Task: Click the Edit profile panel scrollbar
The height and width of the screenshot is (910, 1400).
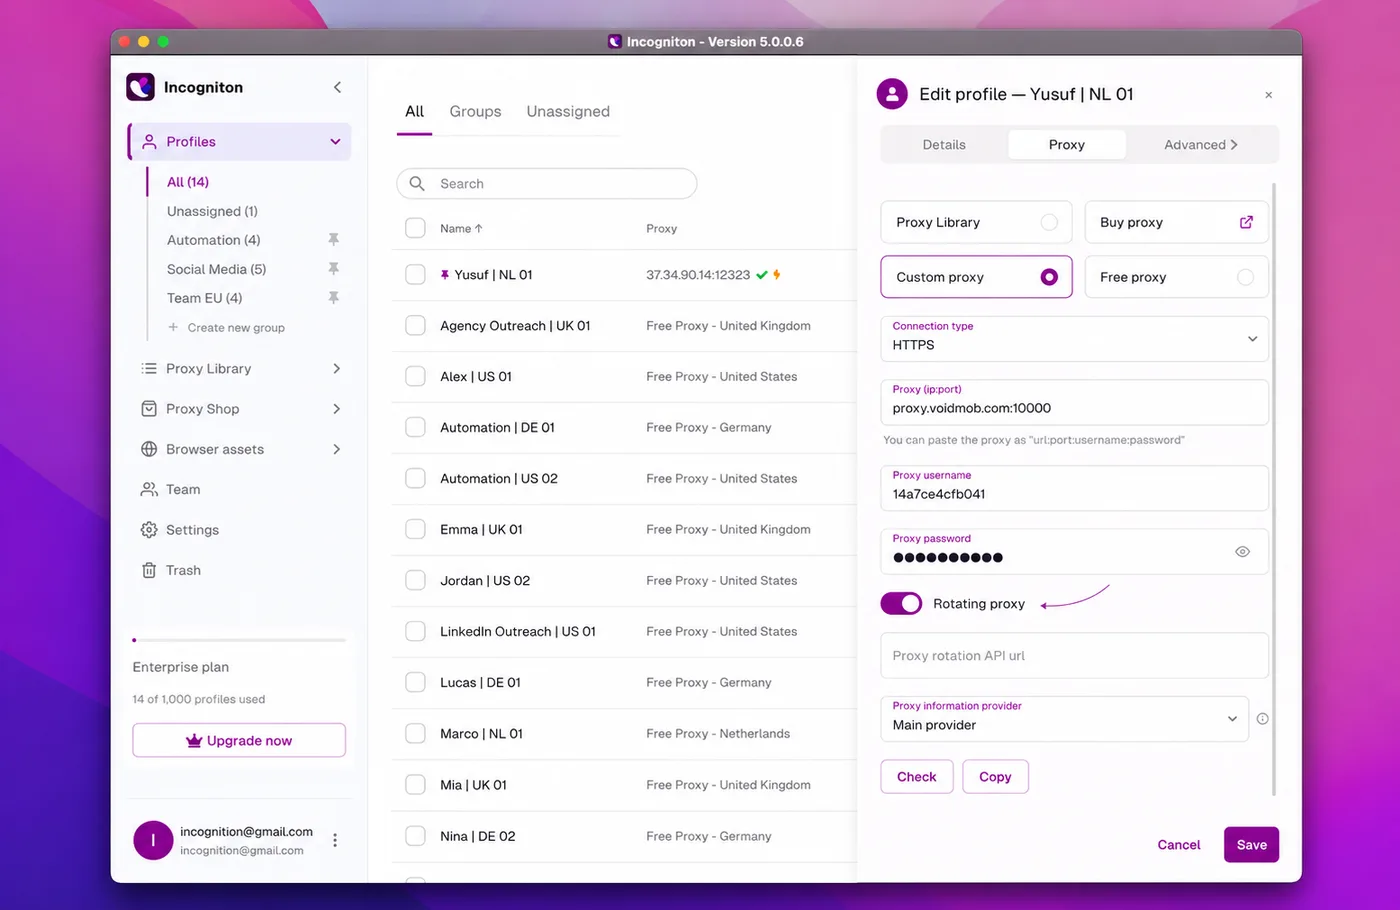Action: point(1274,490)
